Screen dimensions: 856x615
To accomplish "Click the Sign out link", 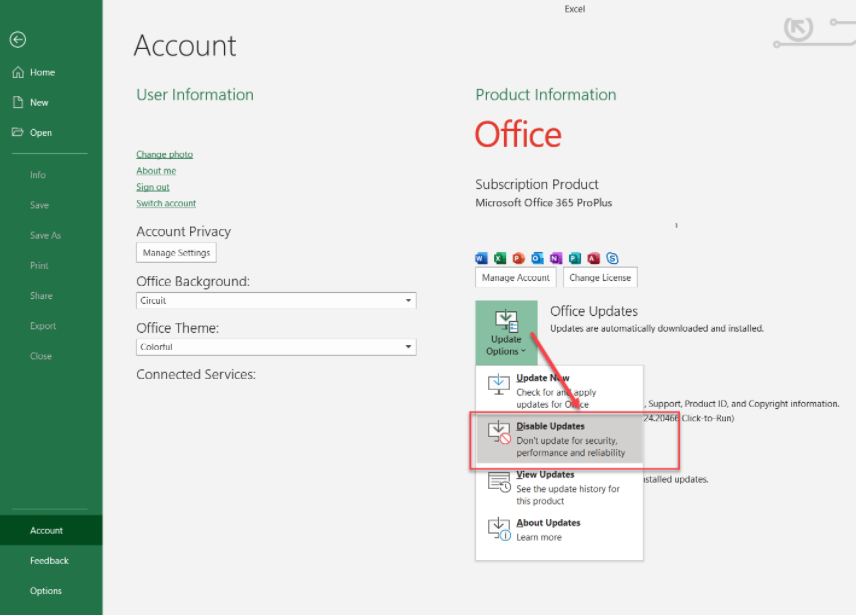I will 153,187.
